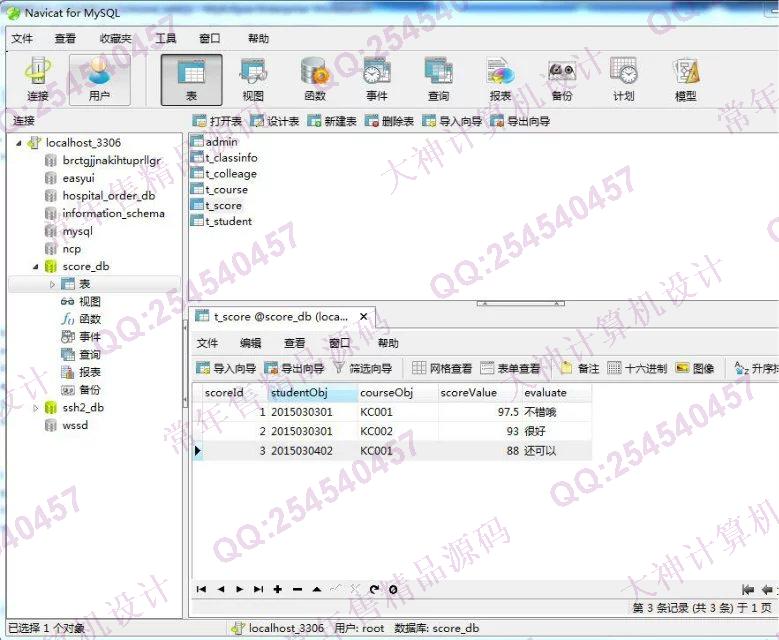Image resolution: width=779 pixels, height=640 pixels.
Task: Toggle the 备注 (Memo) panel
Action: (580, 368)
